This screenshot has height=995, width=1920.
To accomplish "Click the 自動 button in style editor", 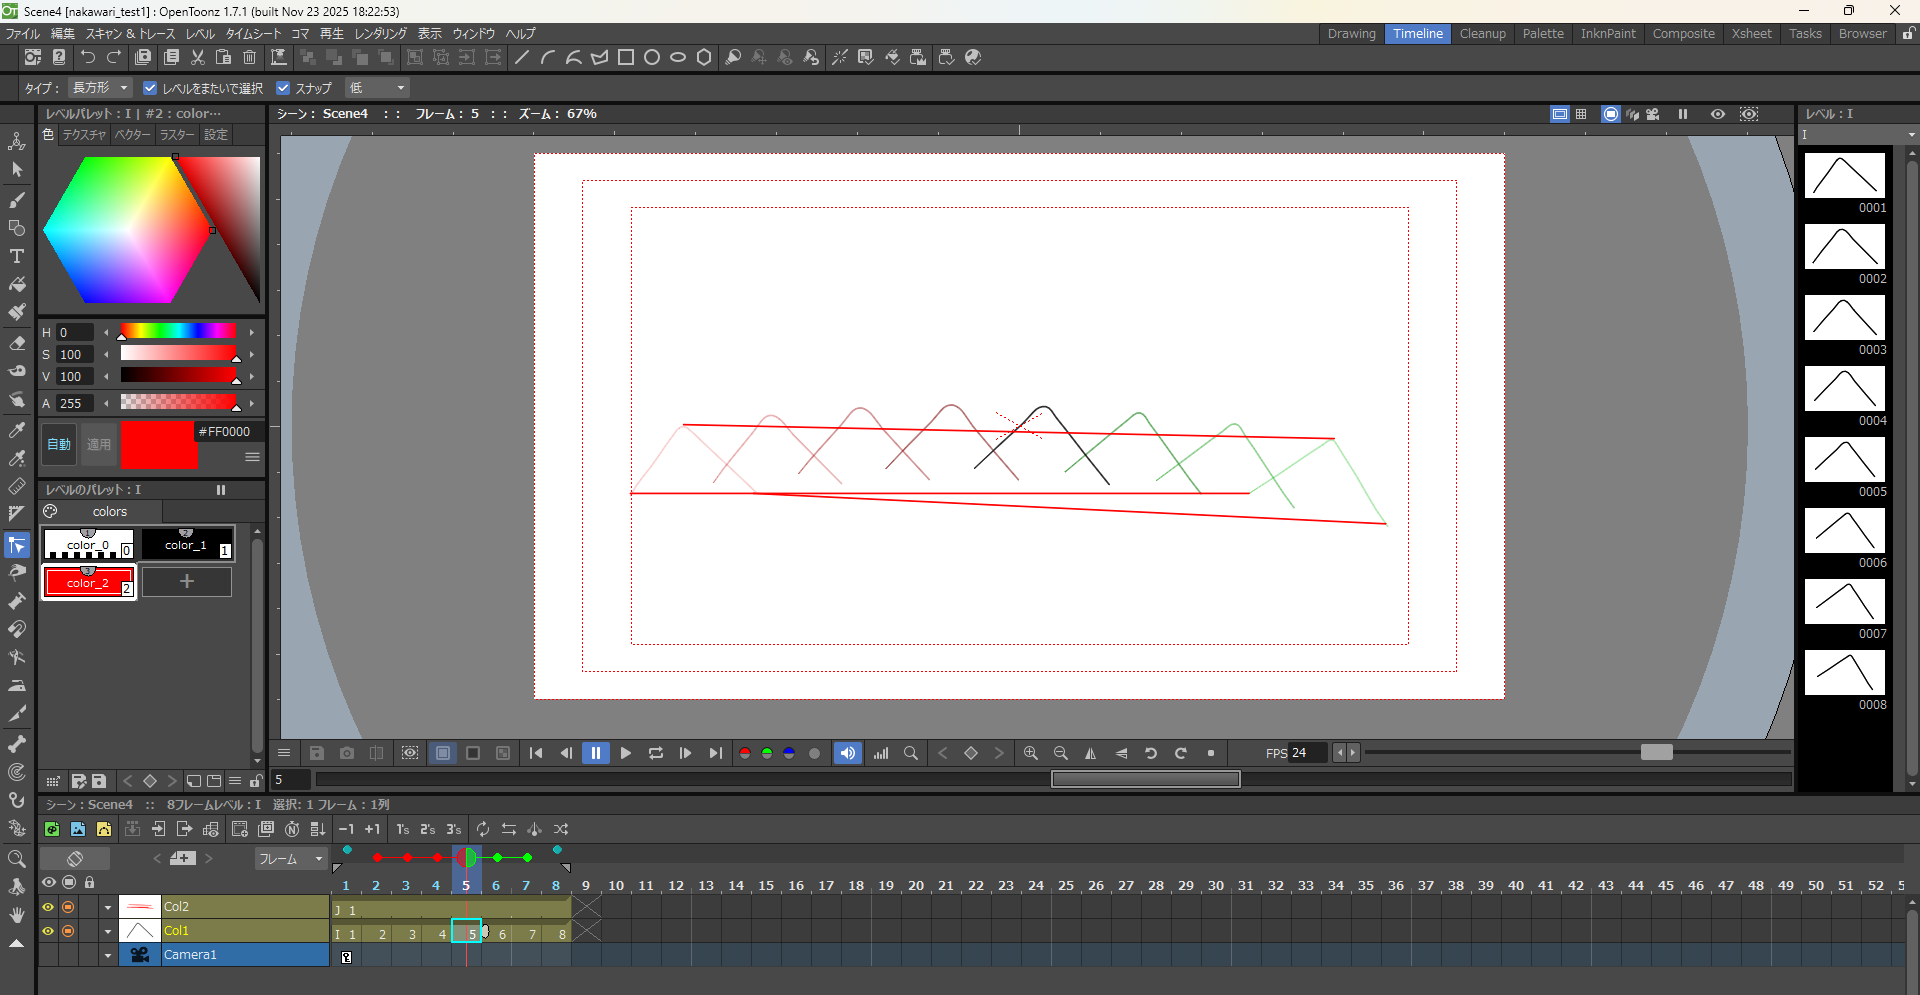I will [60, 445].
